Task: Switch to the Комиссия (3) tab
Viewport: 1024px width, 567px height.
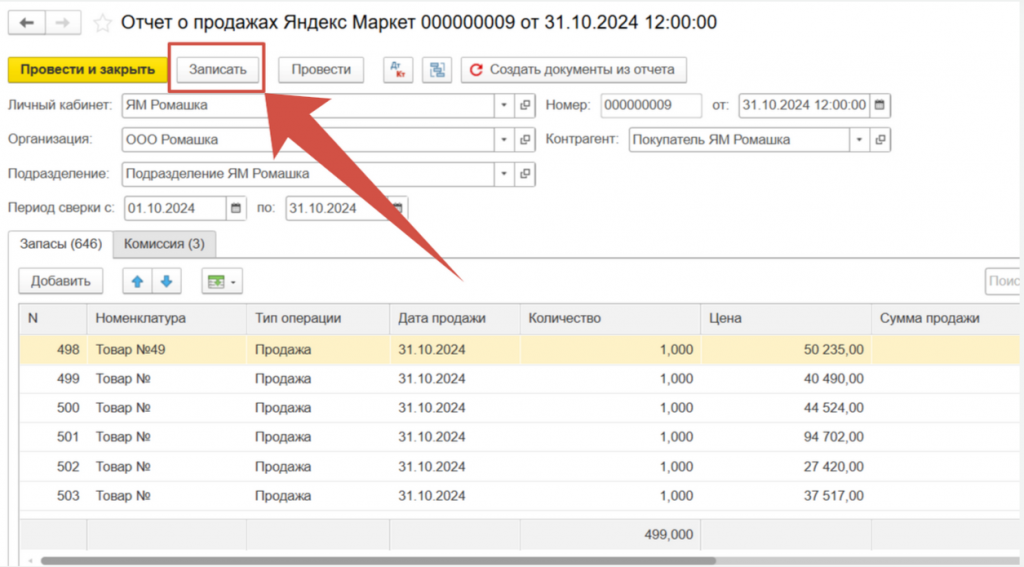Action: click(x=164, y=243)
